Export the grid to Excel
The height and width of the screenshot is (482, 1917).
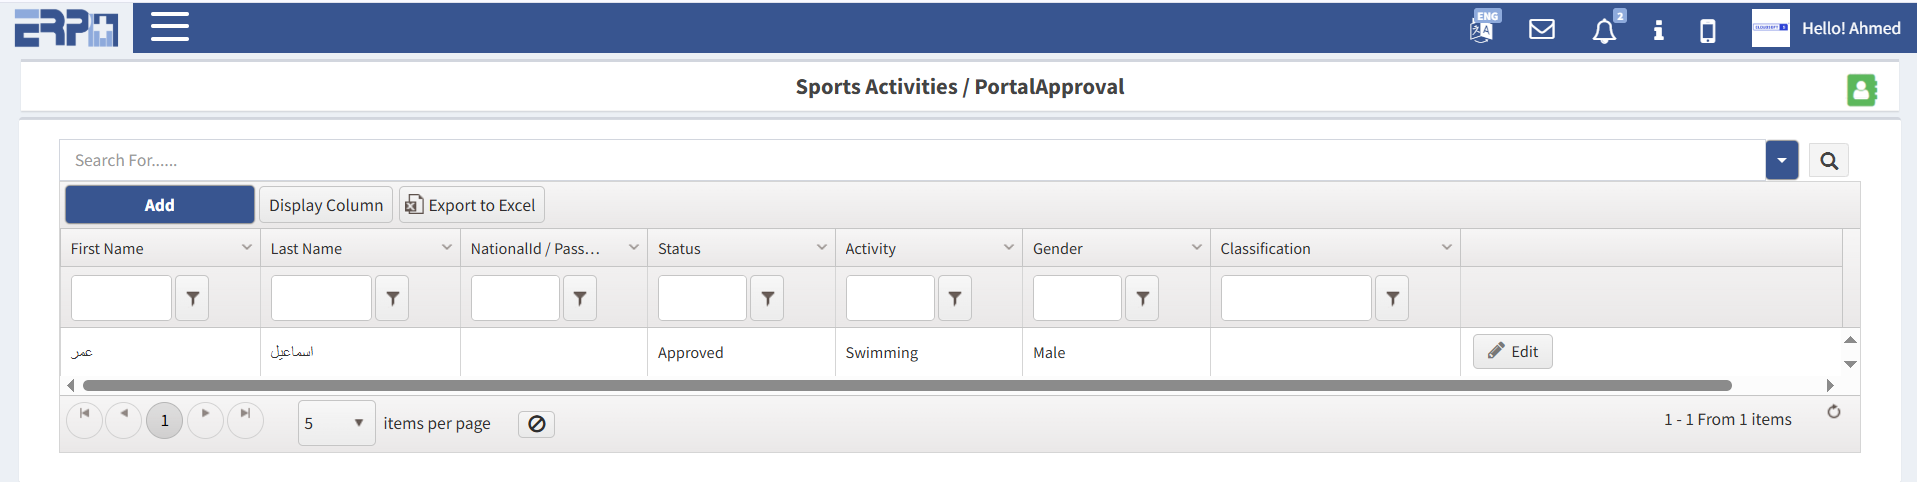click(471, 205)
